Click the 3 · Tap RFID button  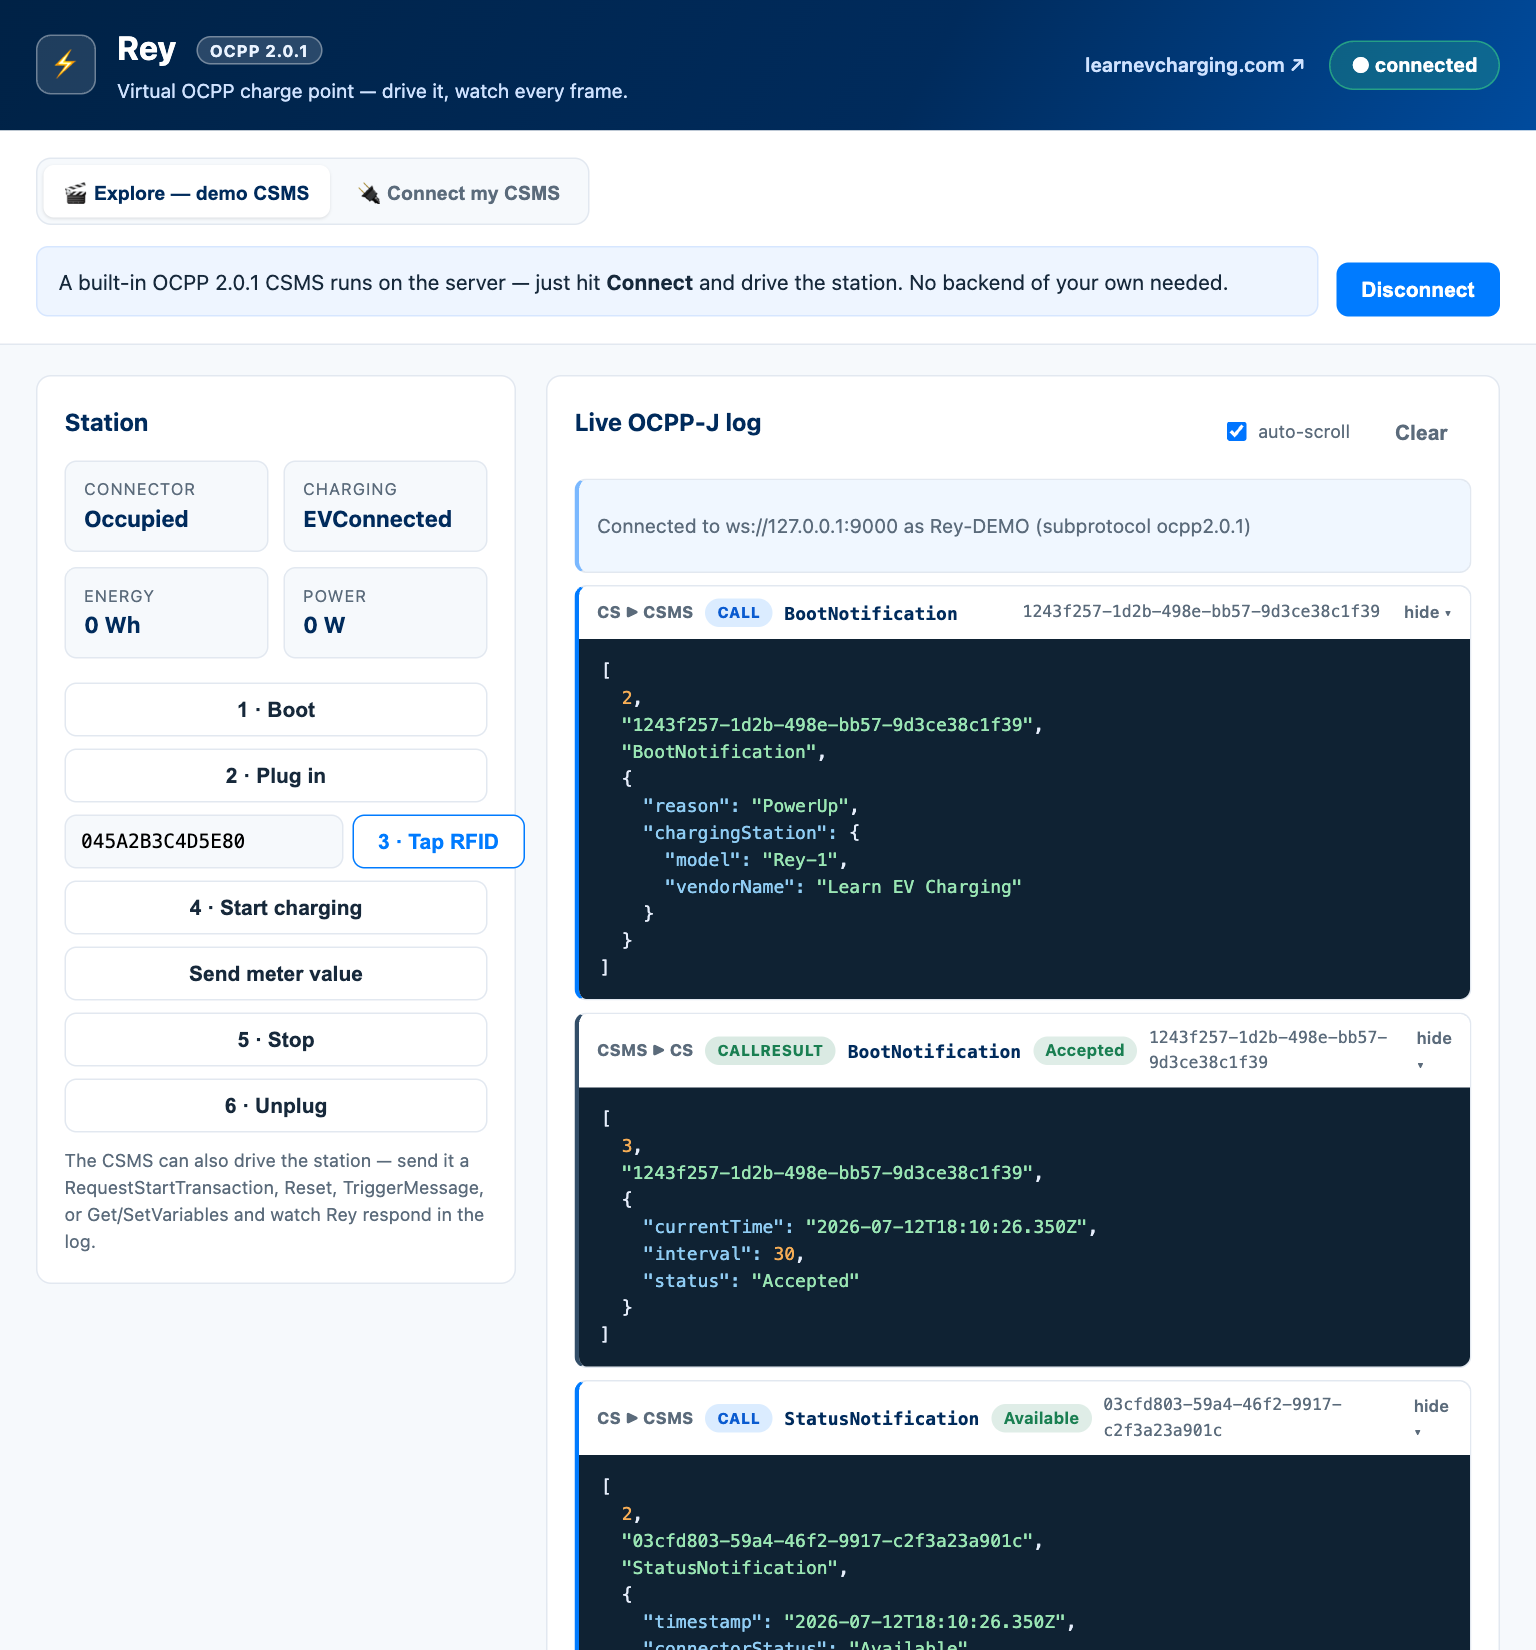[438, 842]
